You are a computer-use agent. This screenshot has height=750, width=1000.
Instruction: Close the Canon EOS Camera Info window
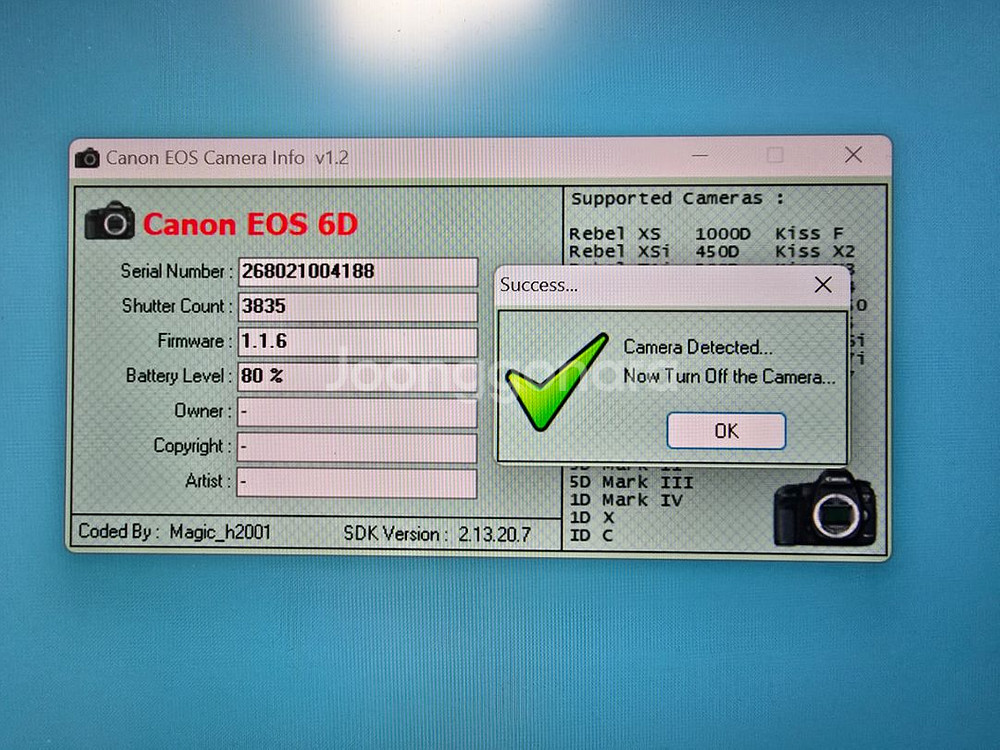(853, 155)
